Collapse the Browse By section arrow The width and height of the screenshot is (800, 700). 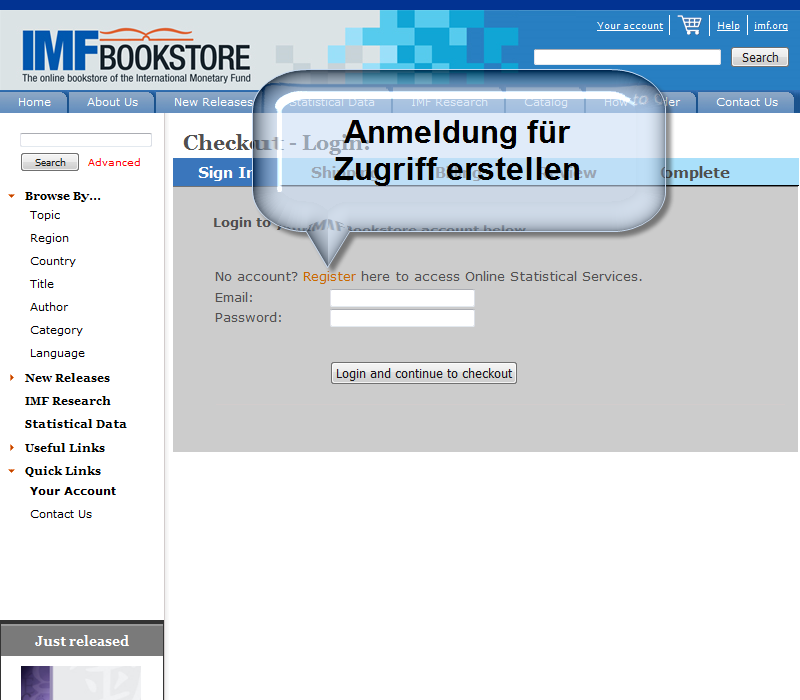pyautogui.click(x=11, y=196)
